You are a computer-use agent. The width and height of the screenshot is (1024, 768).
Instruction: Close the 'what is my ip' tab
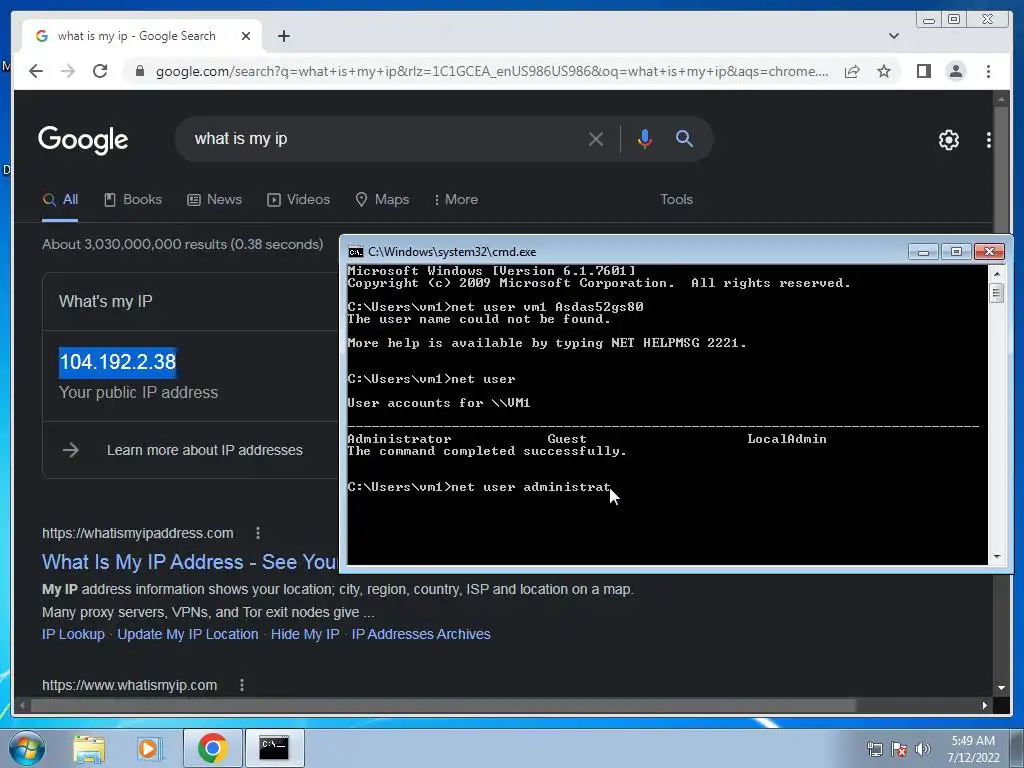(x=246, y=36)
